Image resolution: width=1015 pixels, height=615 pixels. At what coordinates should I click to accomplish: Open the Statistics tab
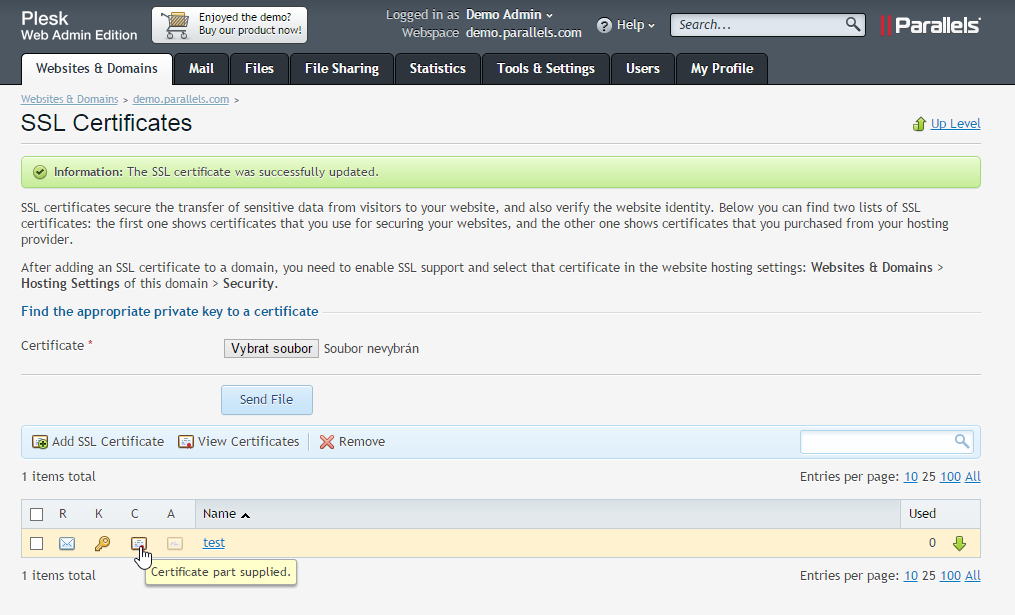coord(438,69)
